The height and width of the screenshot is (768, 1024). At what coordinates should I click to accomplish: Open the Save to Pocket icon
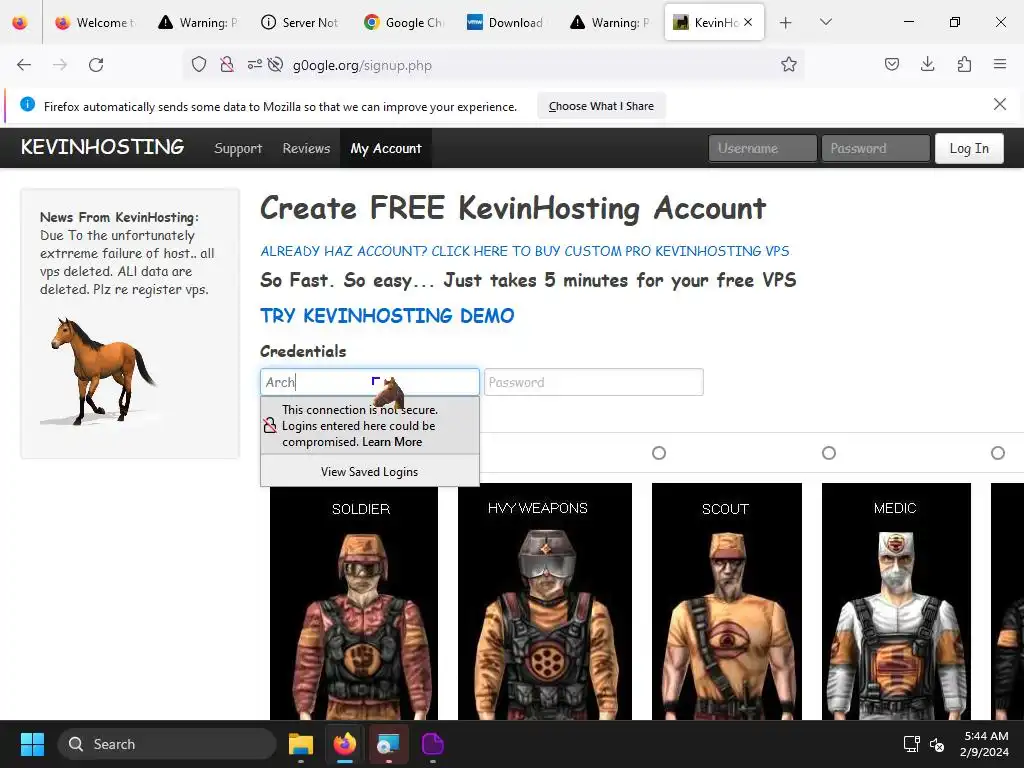(892, 64)
